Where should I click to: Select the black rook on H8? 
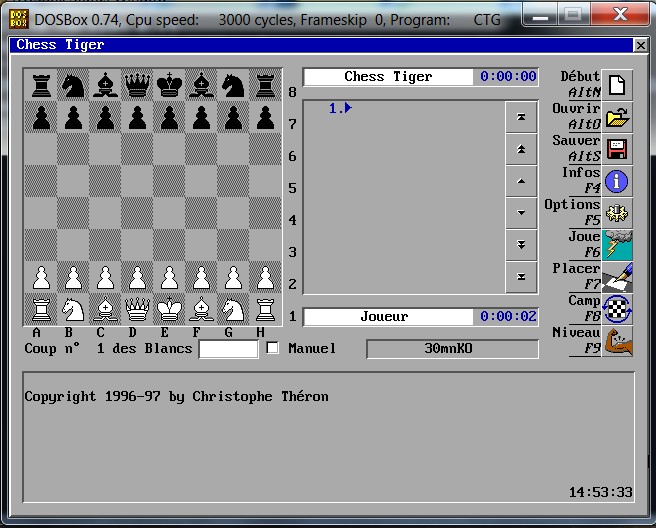point(265,85)
